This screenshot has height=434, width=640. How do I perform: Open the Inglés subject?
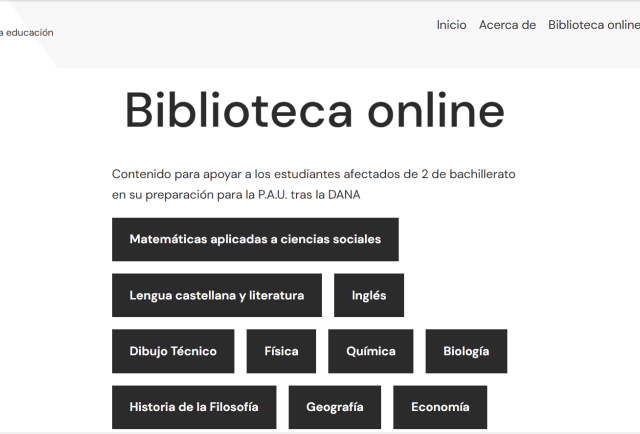coord(369,295)
